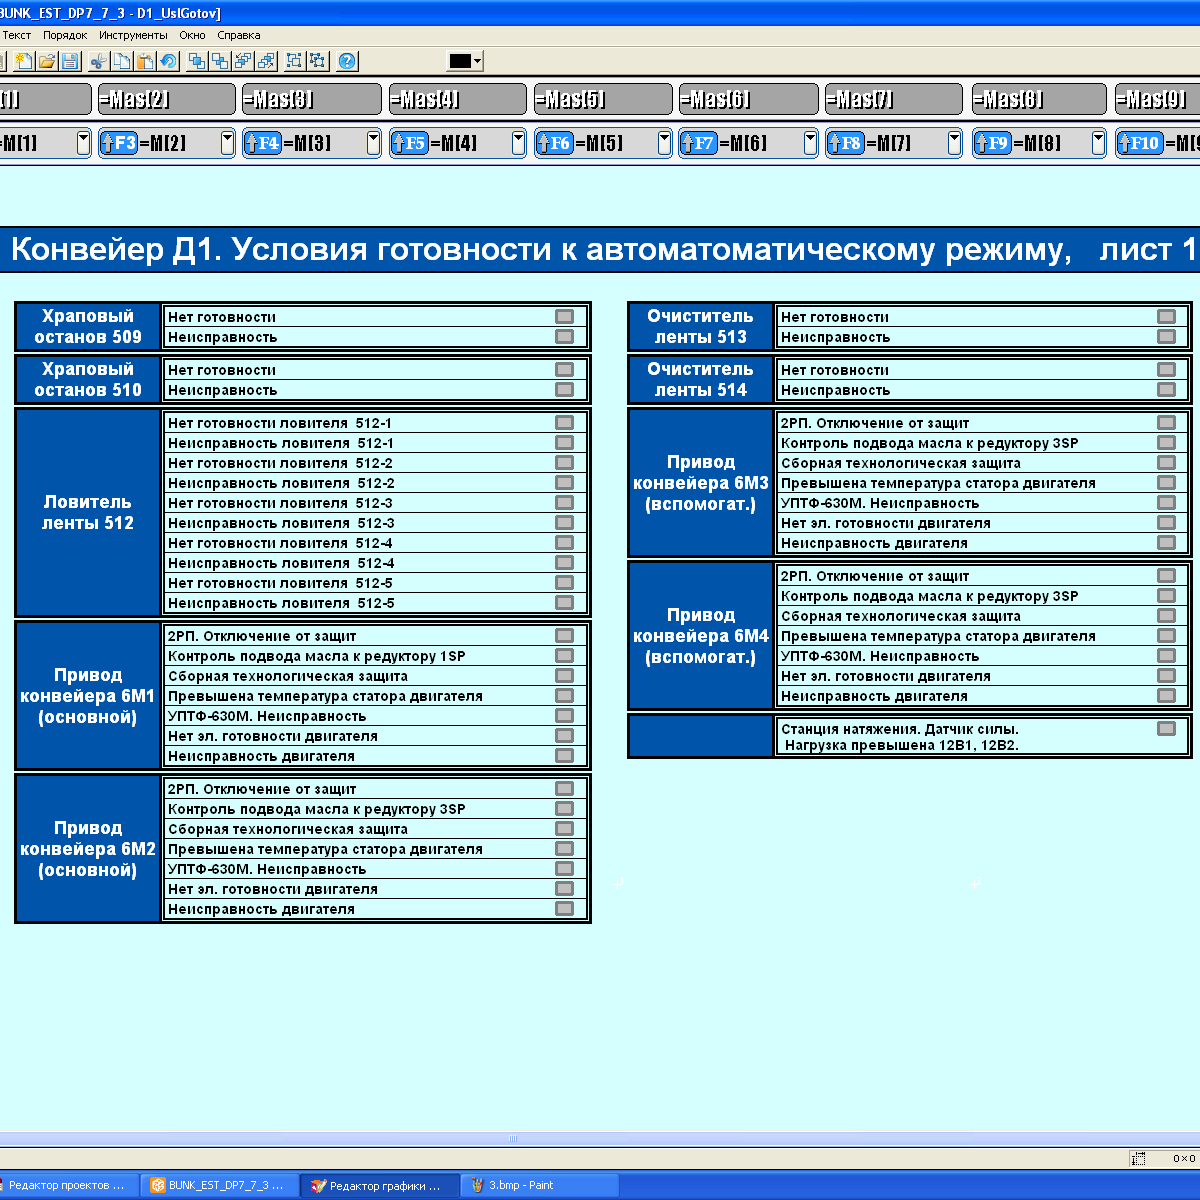This screenshot has height=1200, width=1200.
Task: Open the =M[5] dropdown arrow
Action: pos(665,143)
